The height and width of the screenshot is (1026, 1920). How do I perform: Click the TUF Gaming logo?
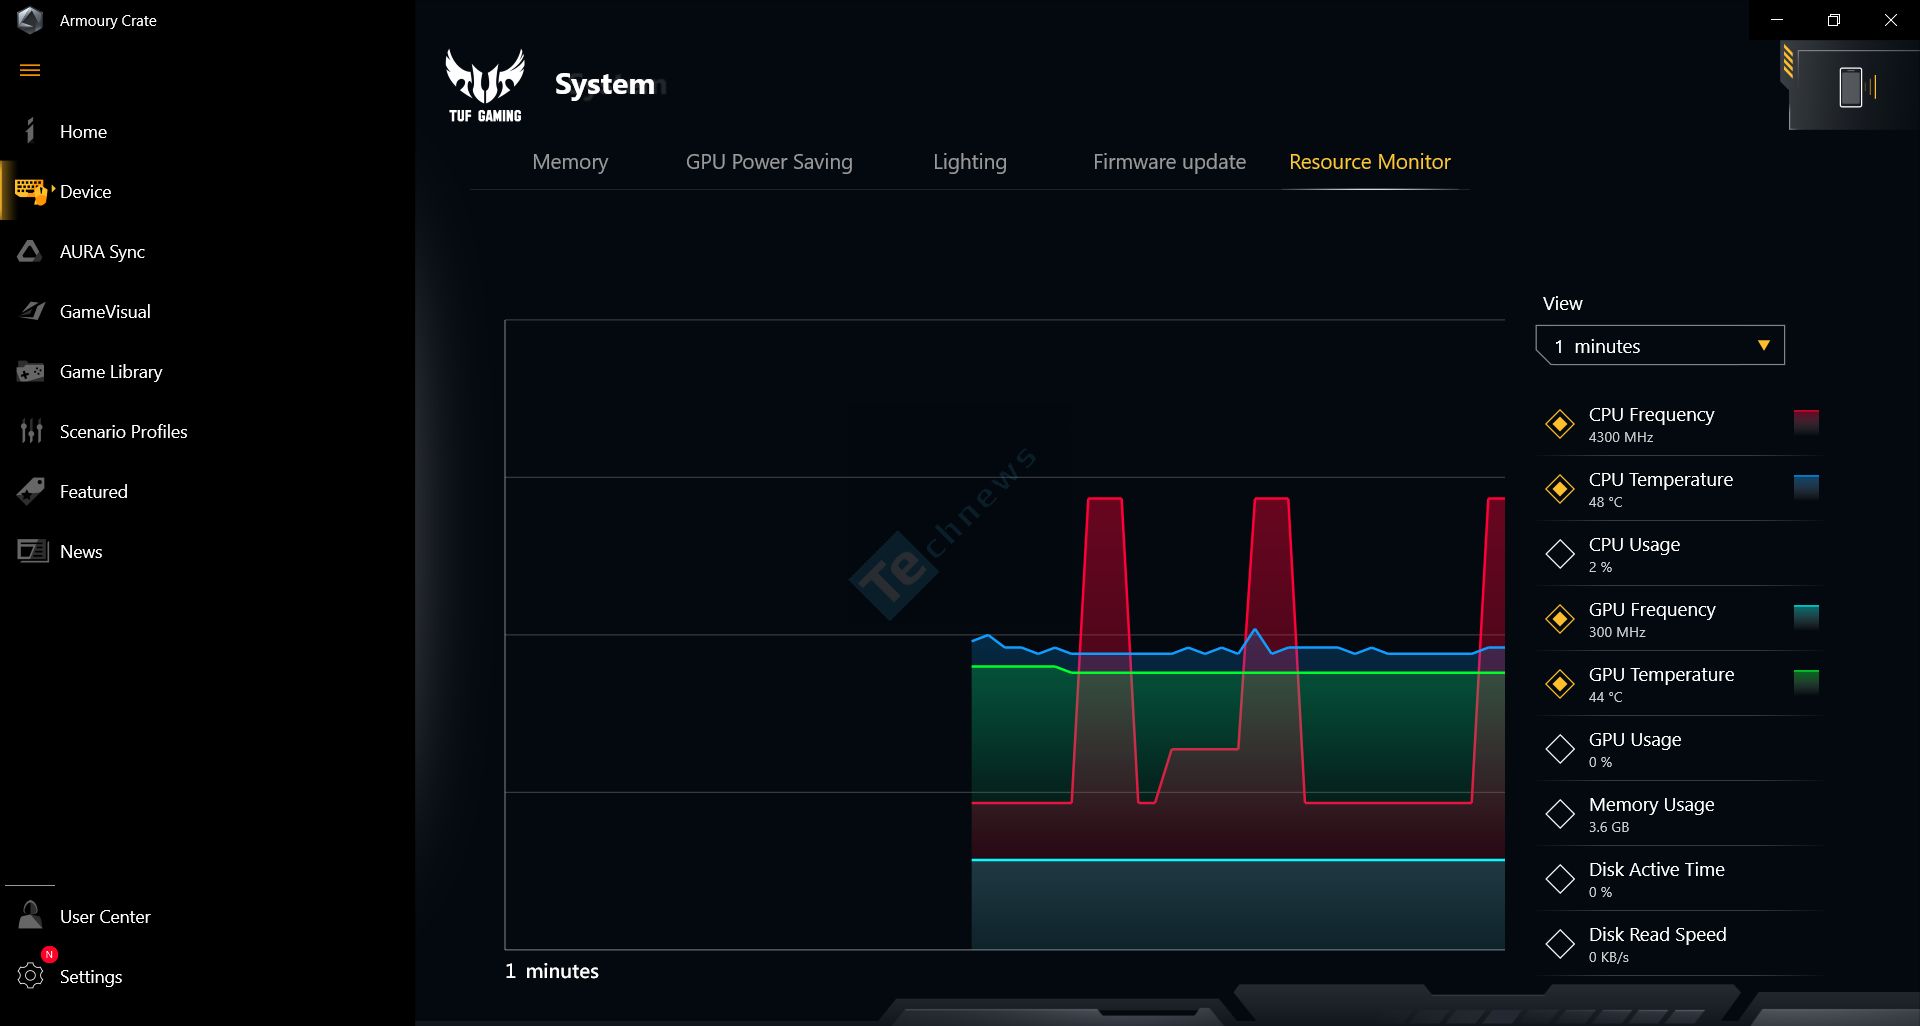click(485, 86)
